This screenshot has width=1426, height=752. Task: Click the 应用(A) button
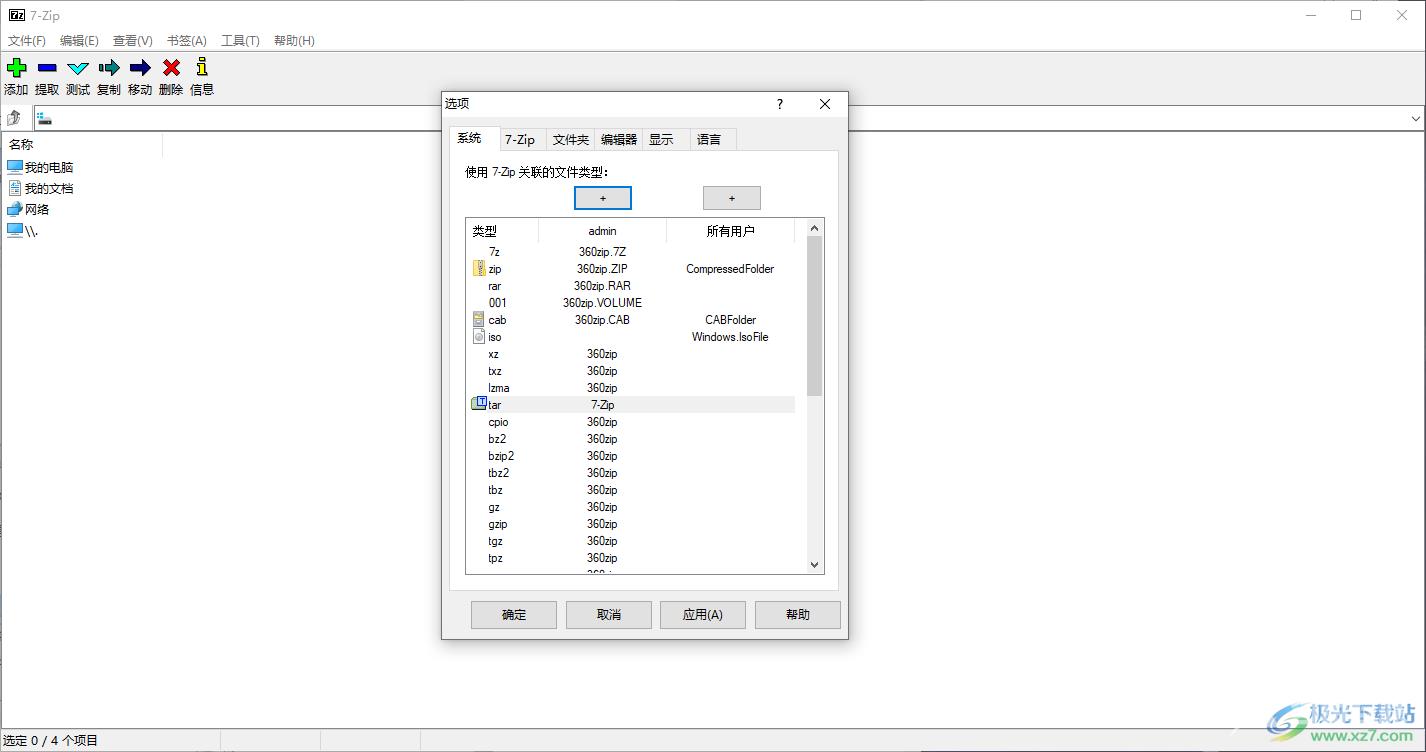click(703, 615)
